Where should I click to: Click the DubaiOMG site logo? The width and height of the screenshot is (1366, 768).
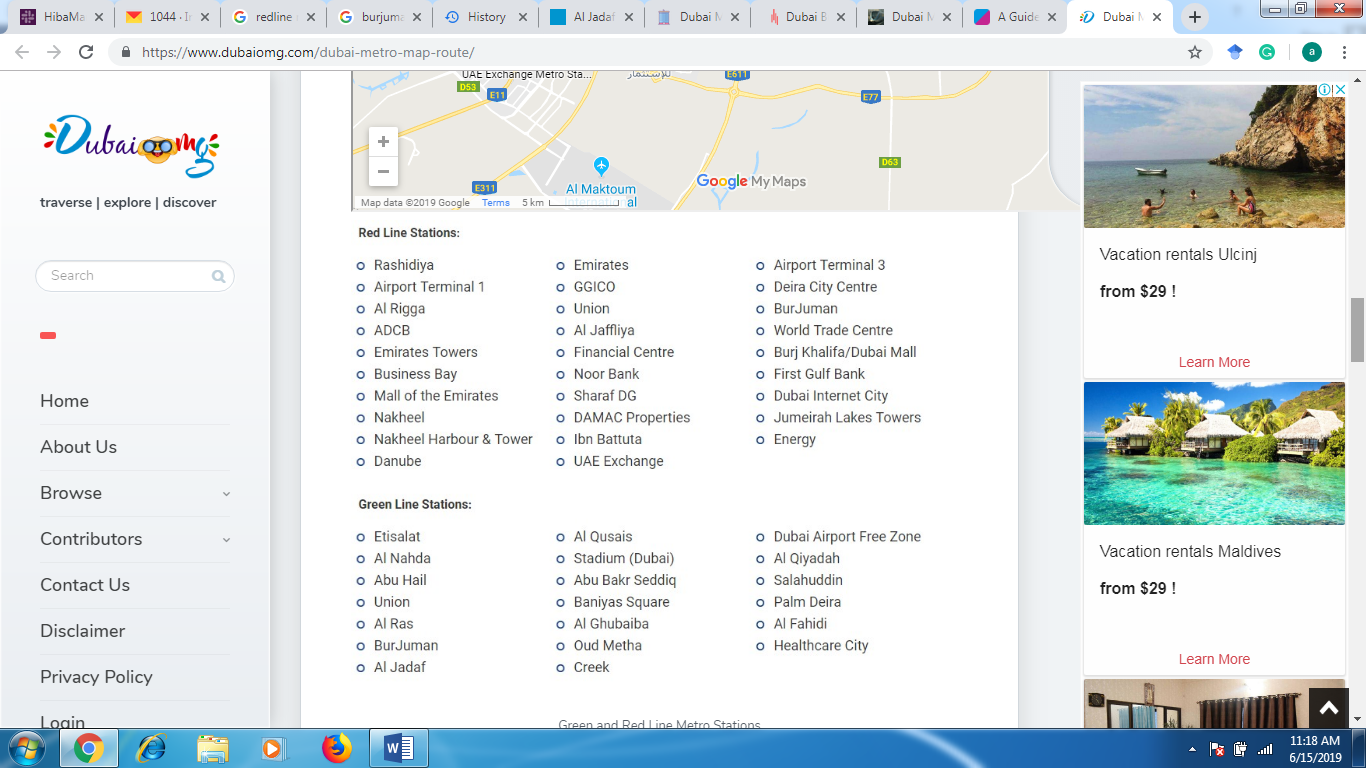(x=130, y=148)
